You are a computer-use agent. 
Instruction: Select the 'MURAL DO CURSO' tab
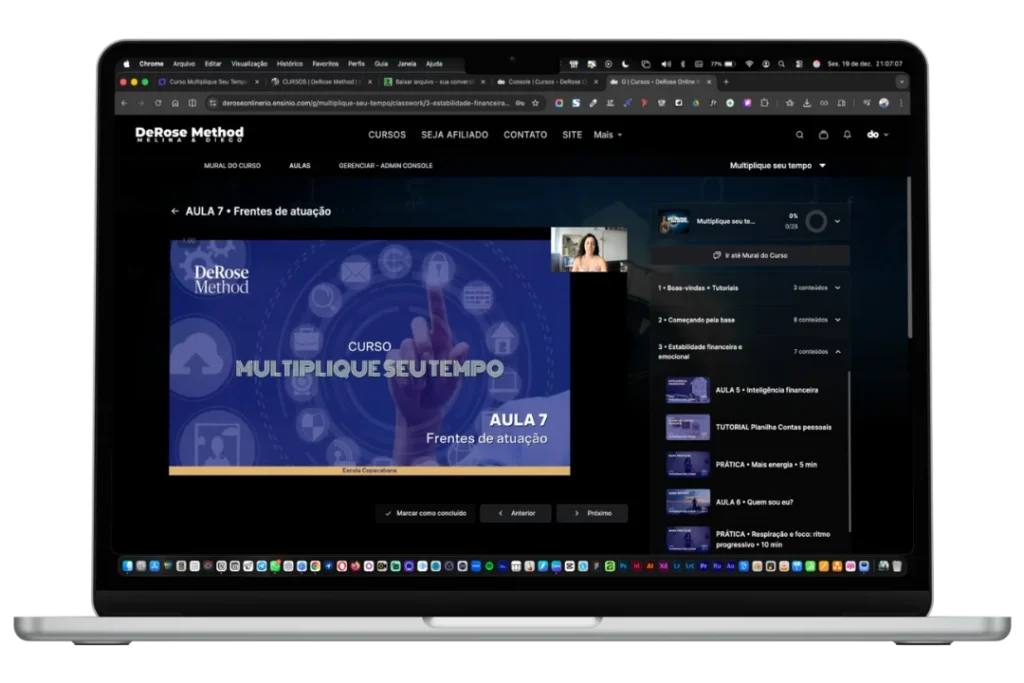coord(232,166)
